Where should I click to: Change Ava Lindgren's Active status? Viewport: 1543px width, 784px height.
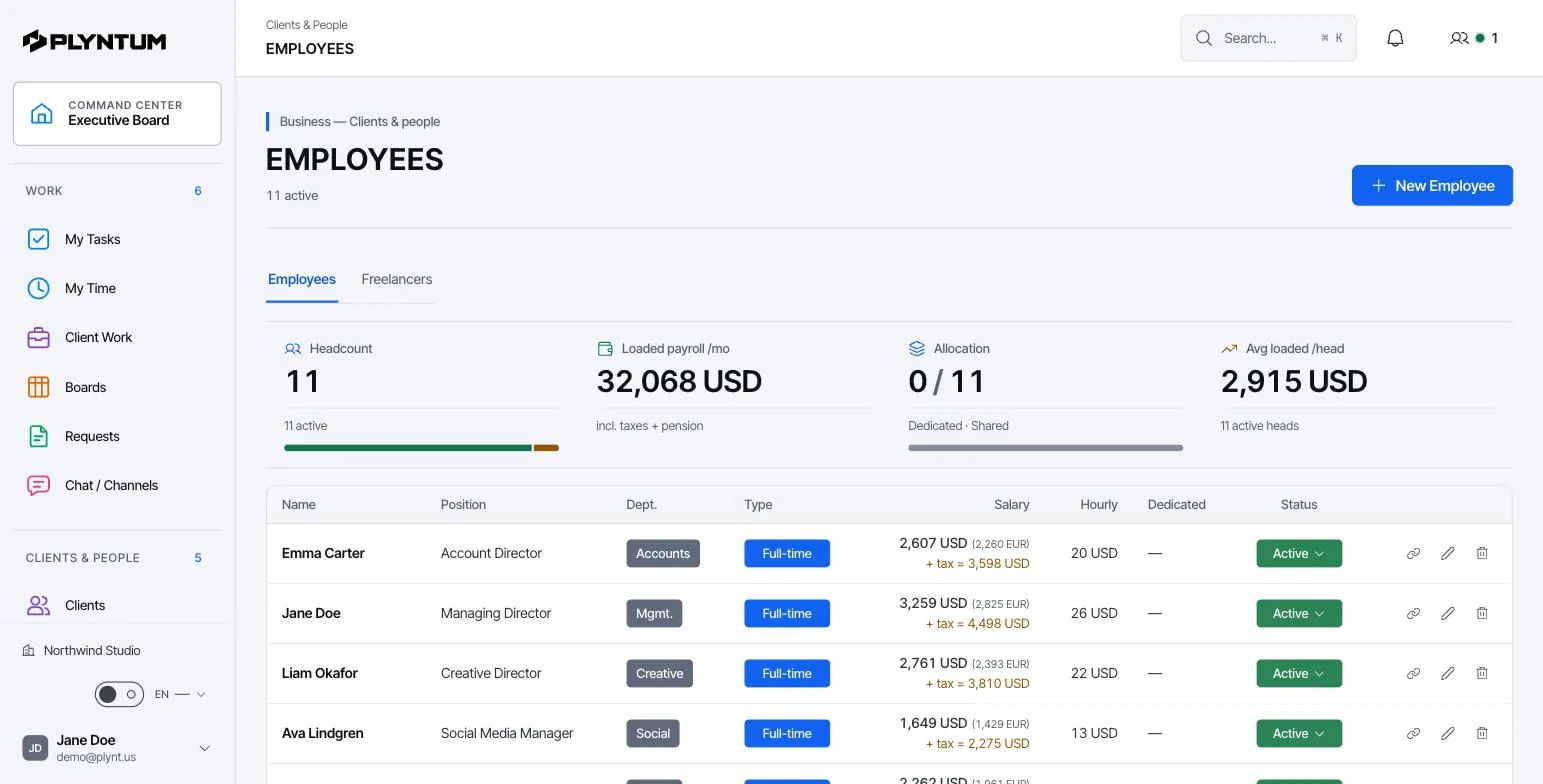coord(1298,733)
